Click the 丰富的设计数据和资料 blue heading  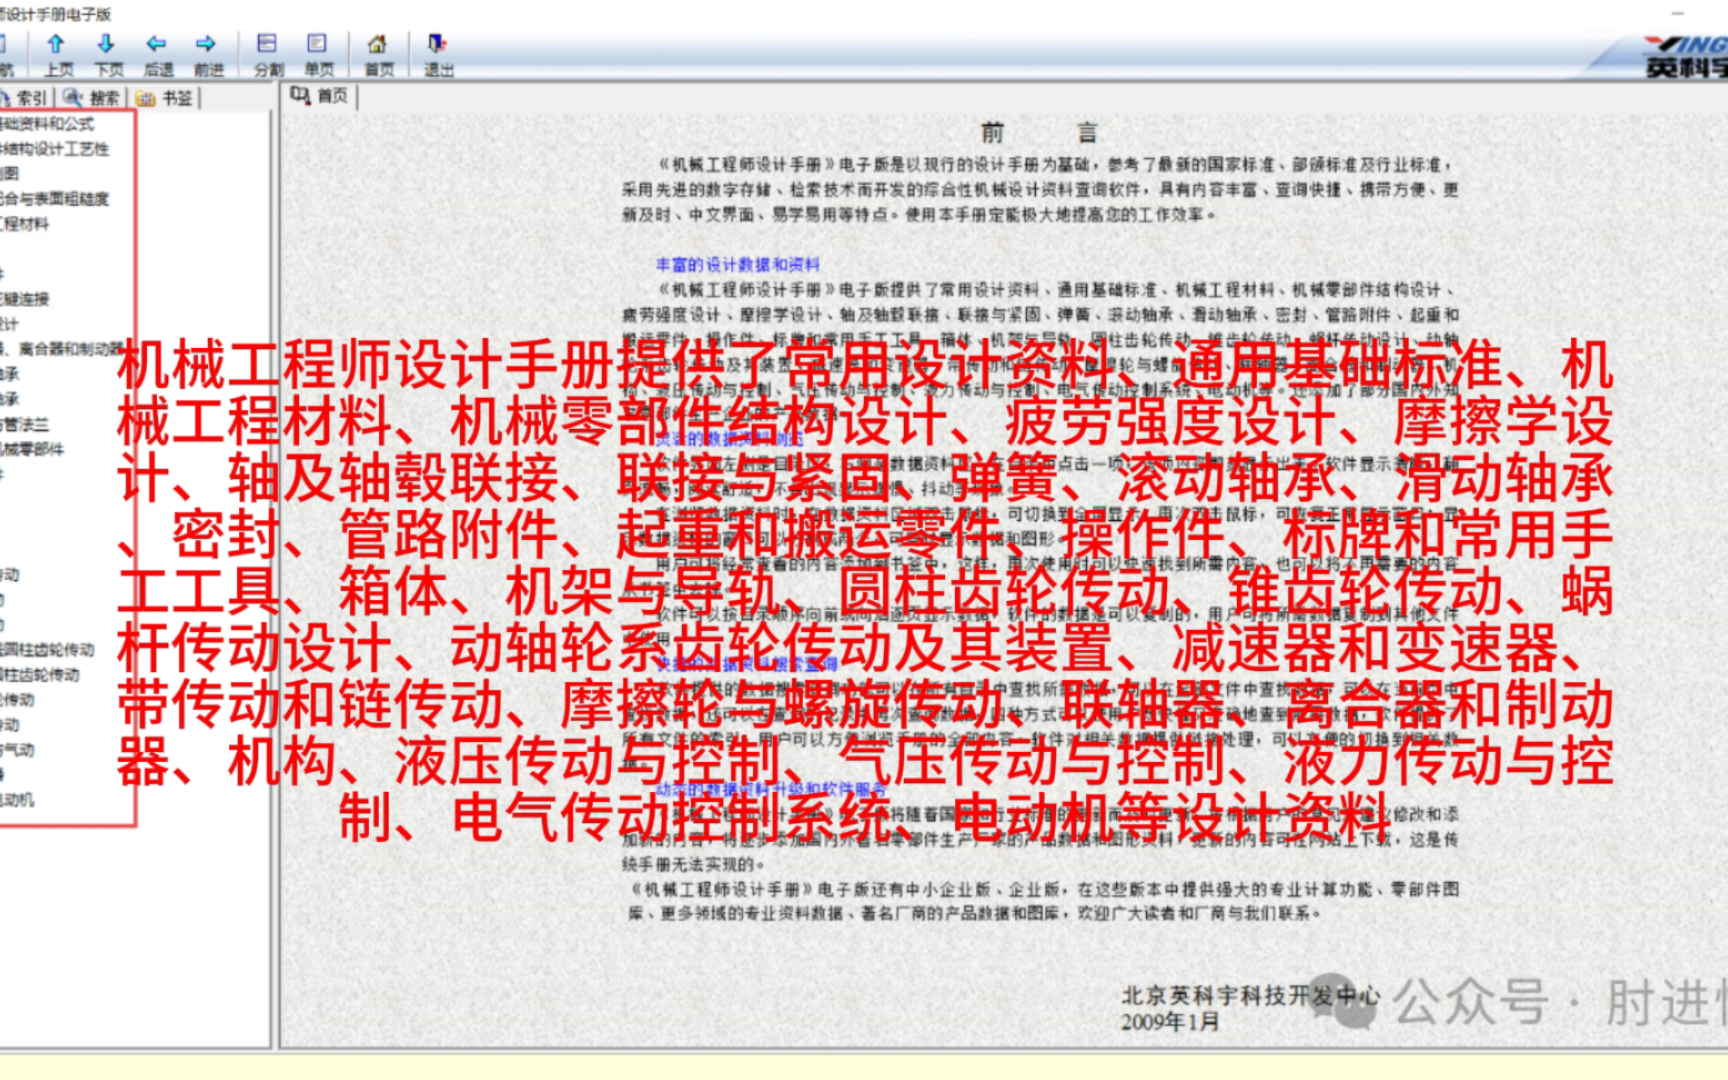click(x=737, y=264)
